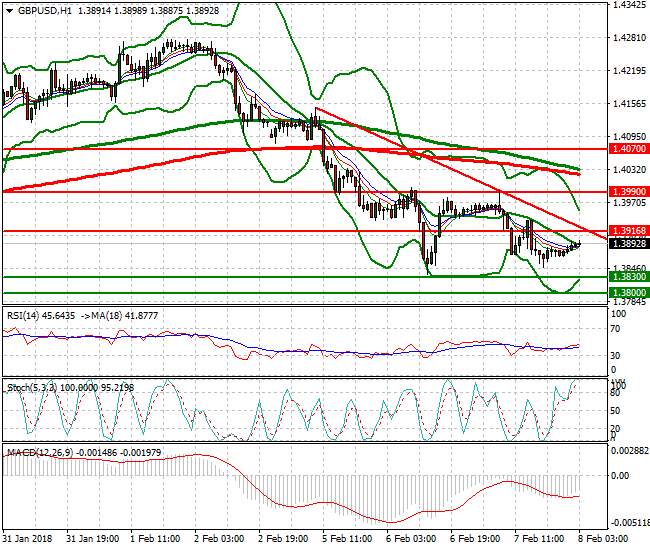The image size is (650, 550).
Task: Click the 6 Feb 03:00 time axis label
Action: point(411,539)
